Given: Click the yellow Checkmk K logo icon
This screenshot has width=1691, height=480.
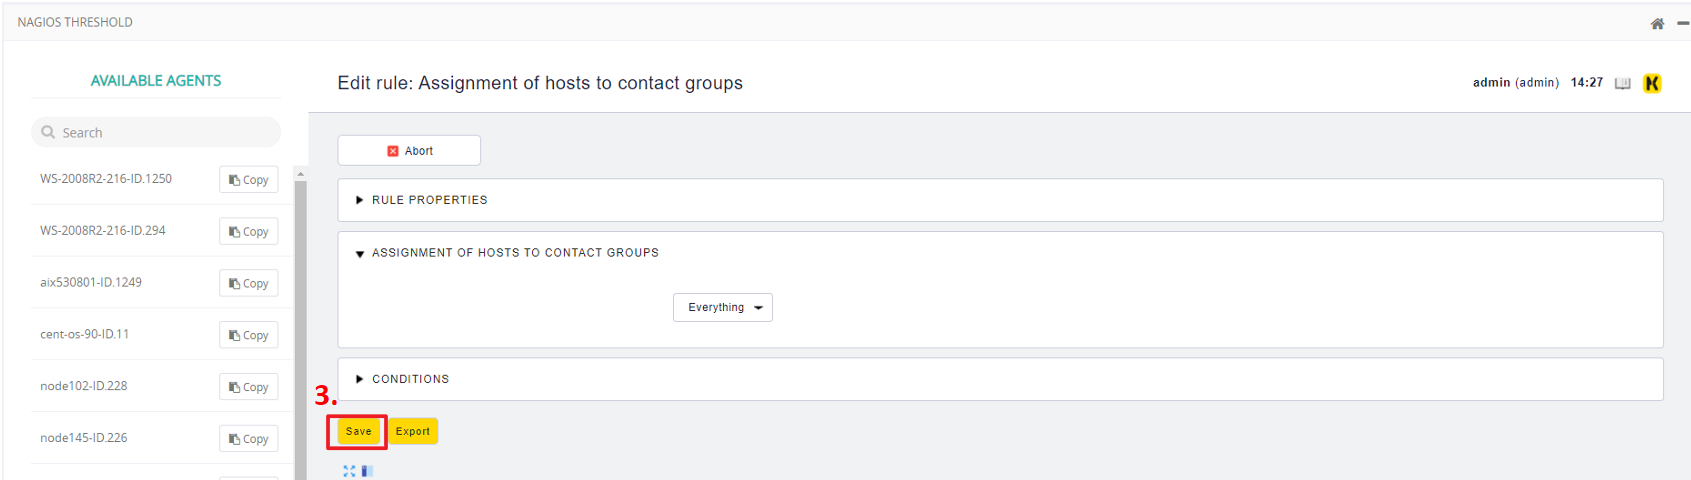Looking at the screenshot, I should point(1652,83).
